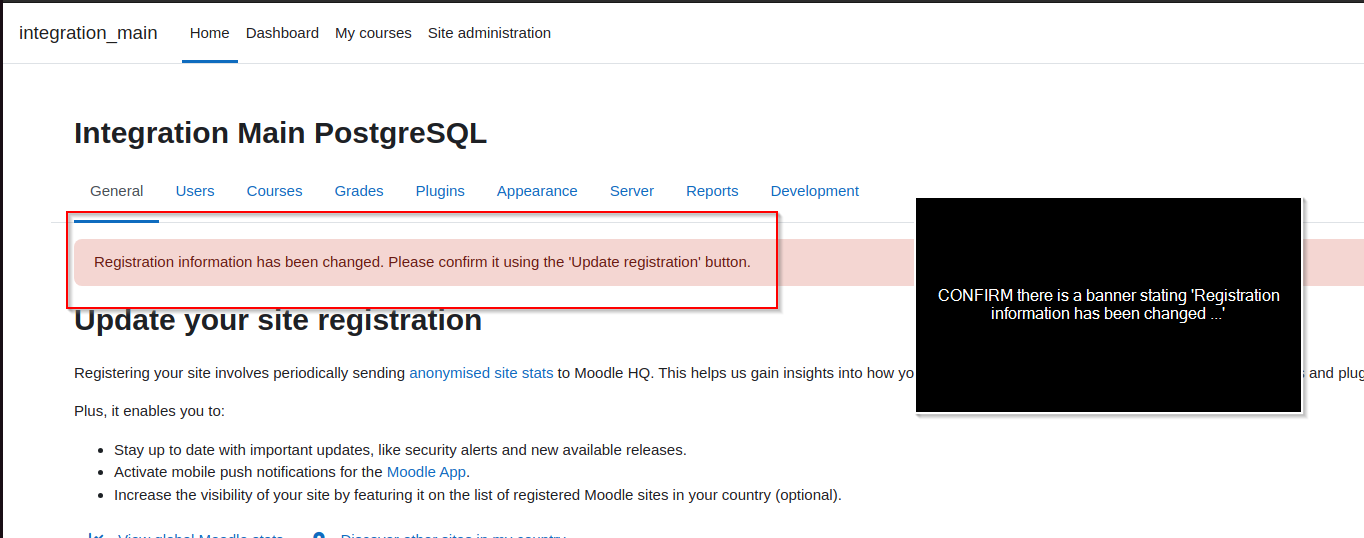Switch to the Users tab
The width and height of the screenshot is (1364, 538).
[x=195, y=191]
